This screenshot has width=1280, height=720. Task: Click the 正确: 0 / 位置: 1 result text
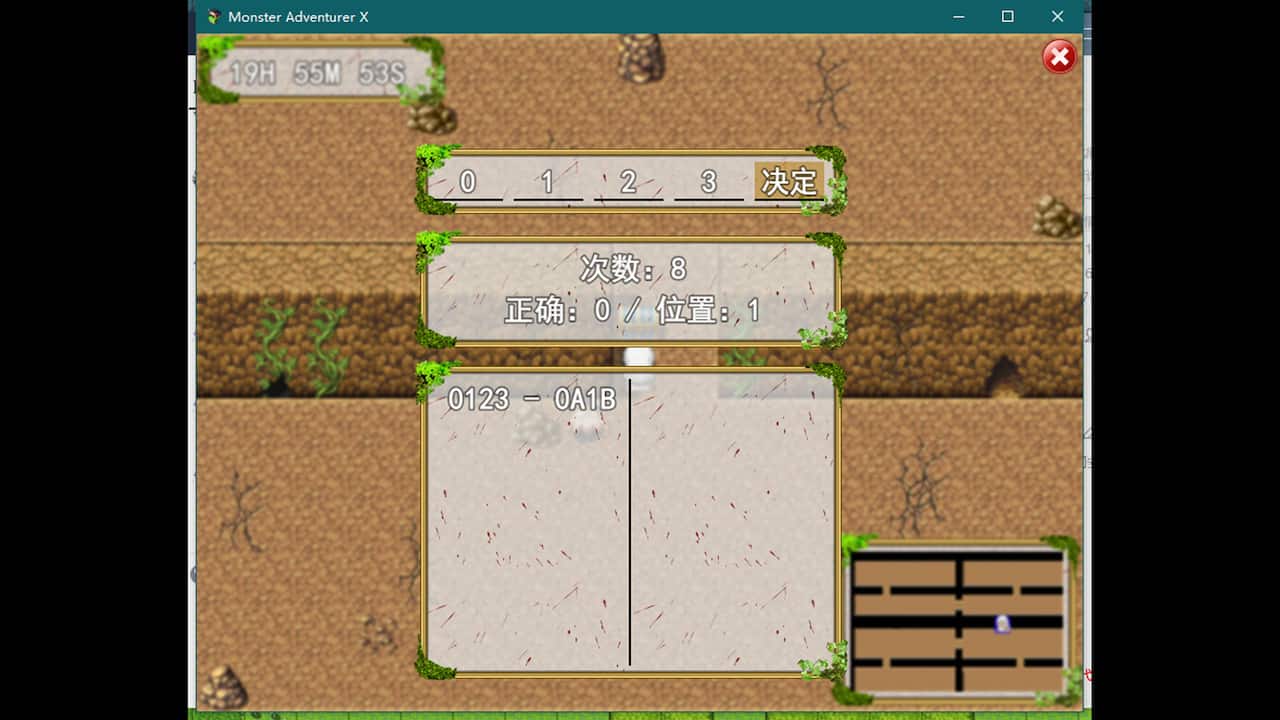point(632,310)
